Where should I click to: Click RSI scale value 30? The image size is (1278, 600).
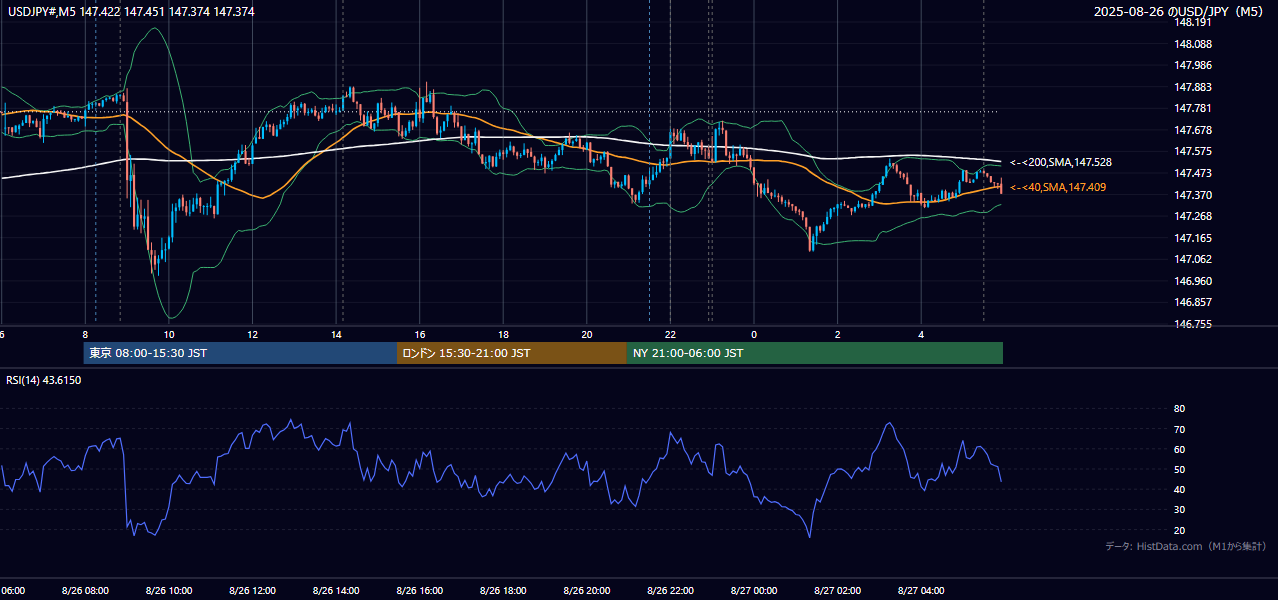1180,509
